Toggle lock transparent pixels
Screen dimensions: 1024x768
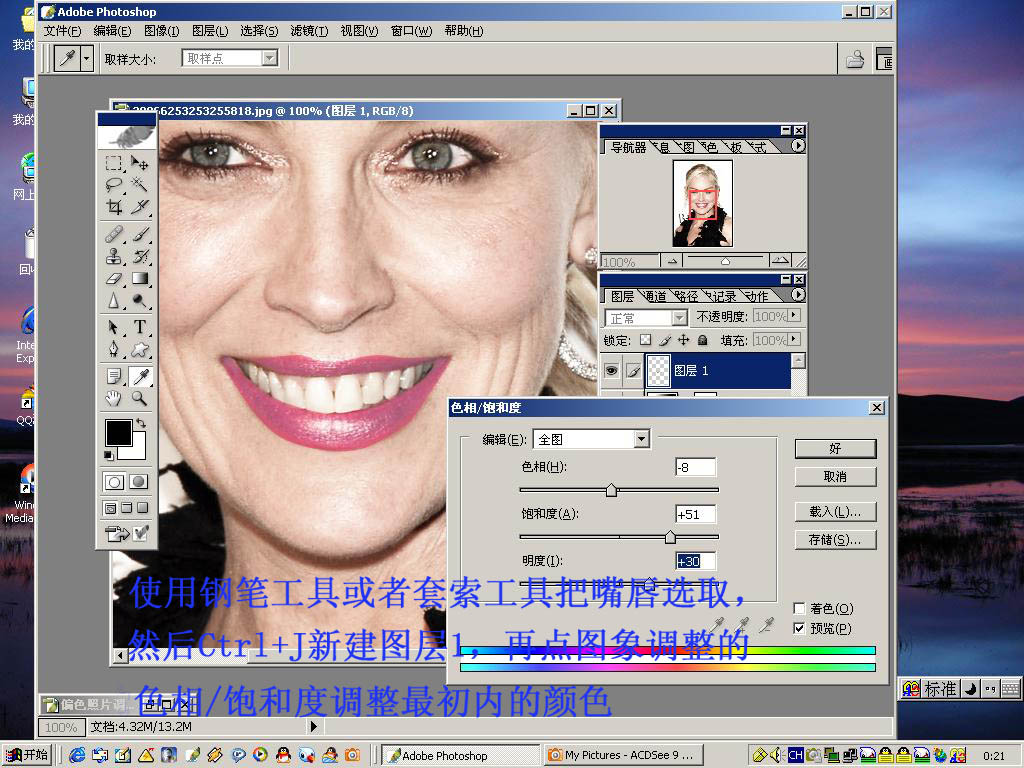coord(645,340)
